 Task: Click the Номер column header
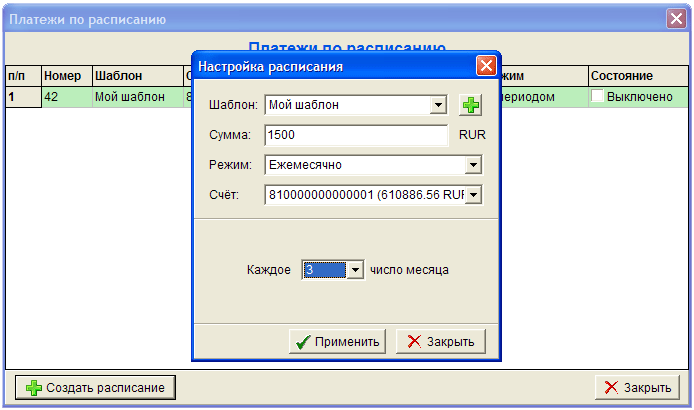(62, 76)
